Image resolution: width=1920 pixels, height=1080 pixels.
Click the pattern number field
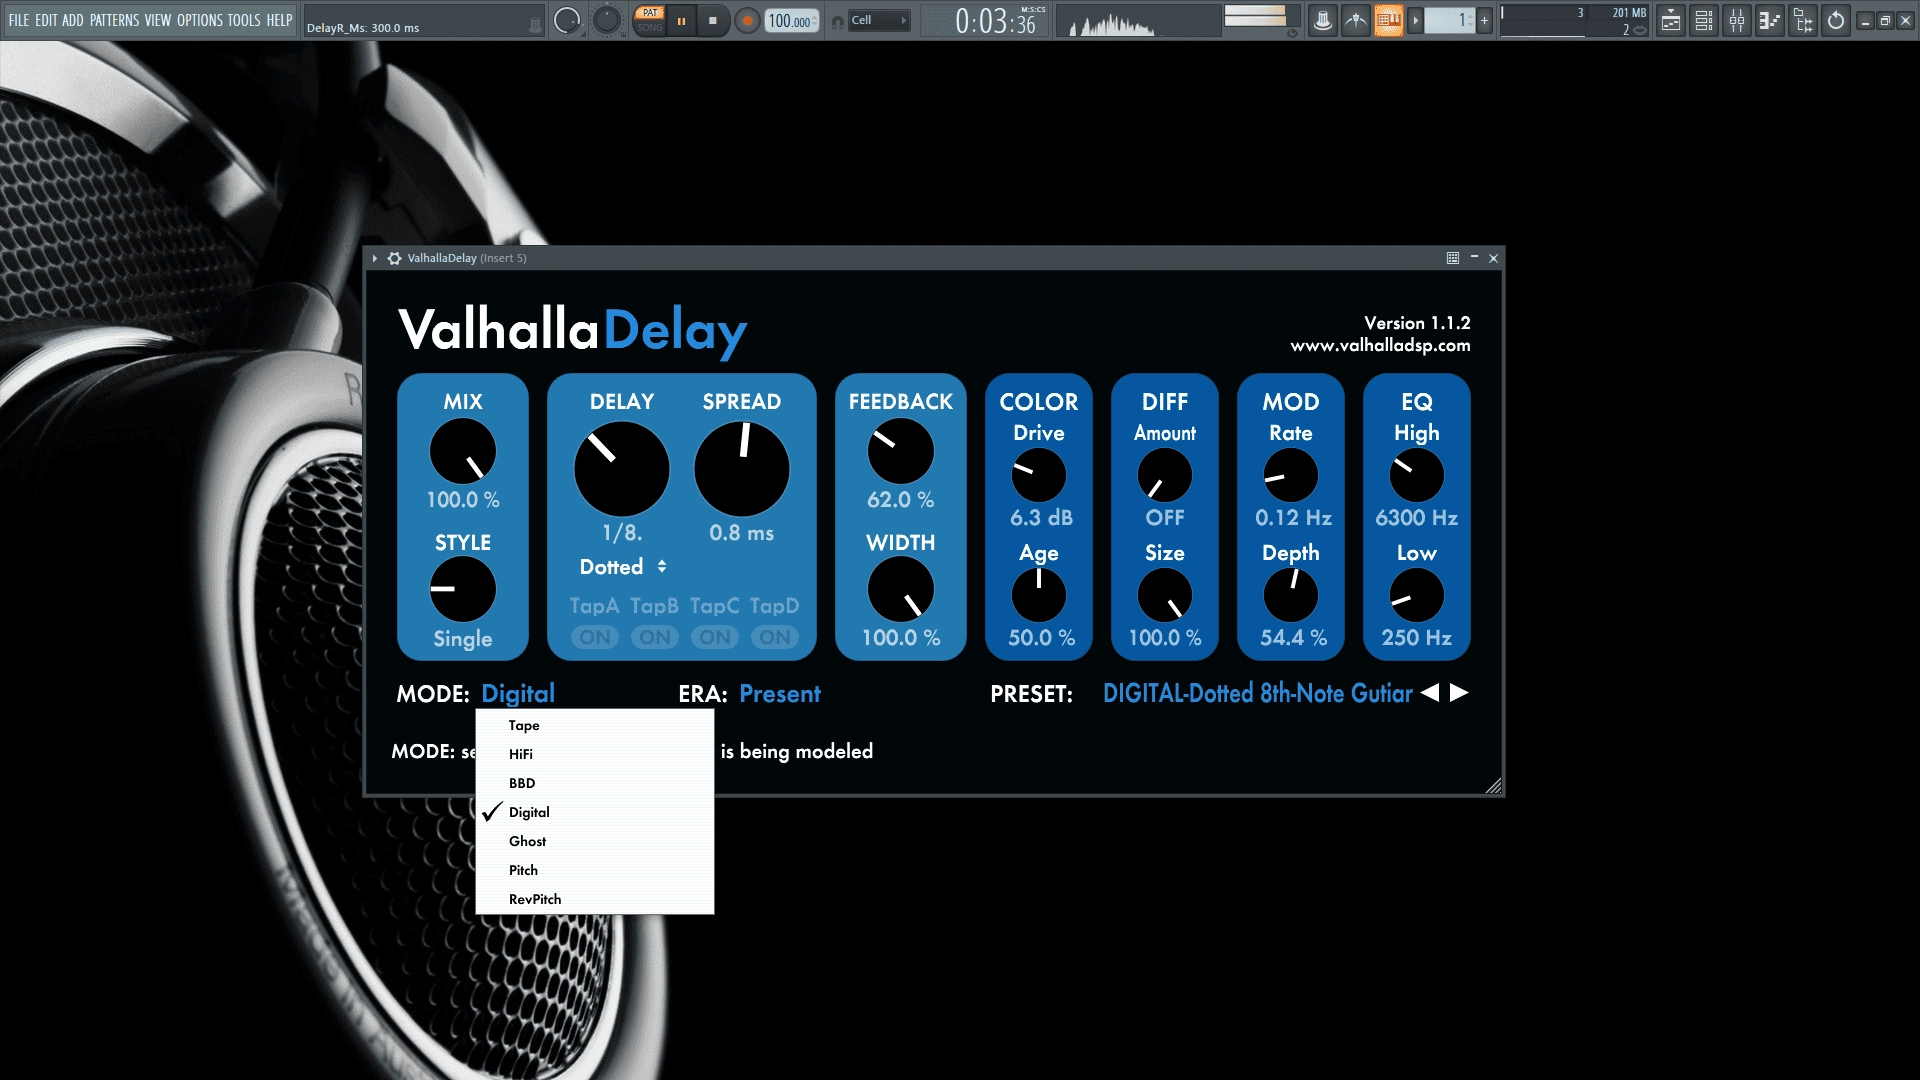click(x=1449, y=20)
